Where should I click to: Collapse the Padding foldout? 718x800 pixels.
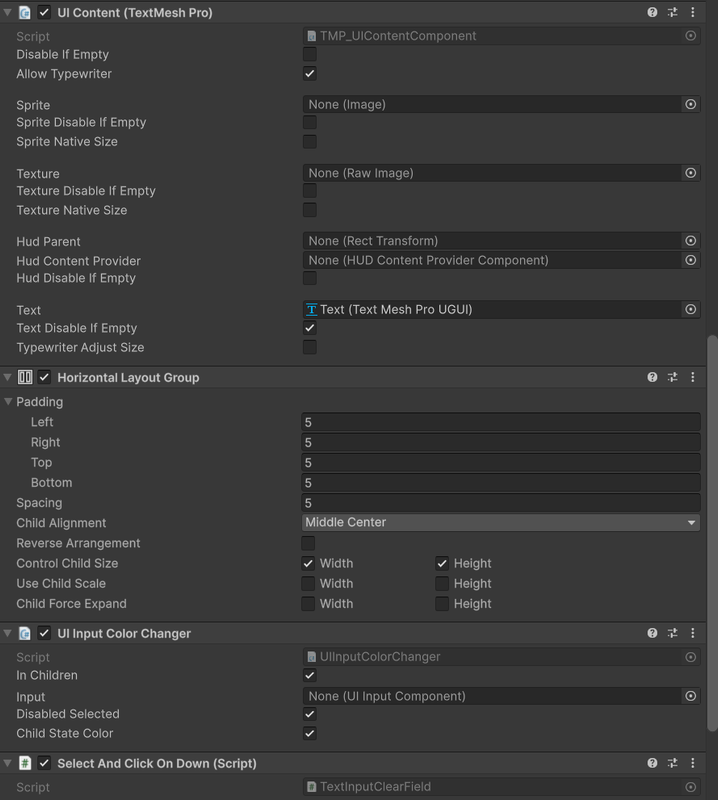pos(8,402)
